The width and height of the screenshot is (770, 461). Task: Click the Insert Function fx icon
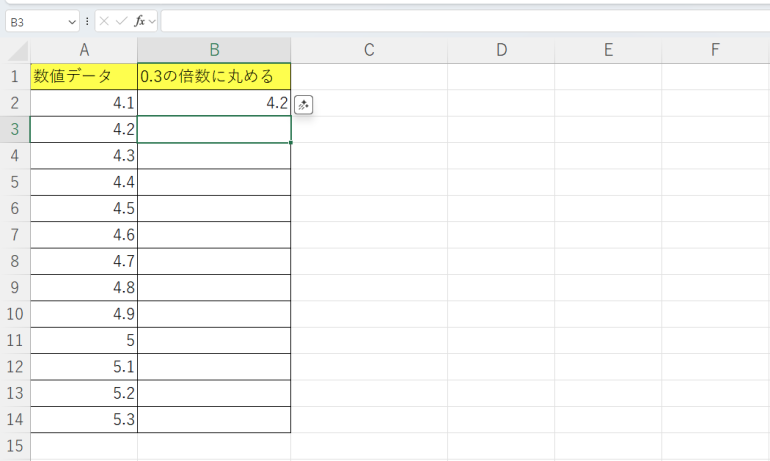[140, 21]
